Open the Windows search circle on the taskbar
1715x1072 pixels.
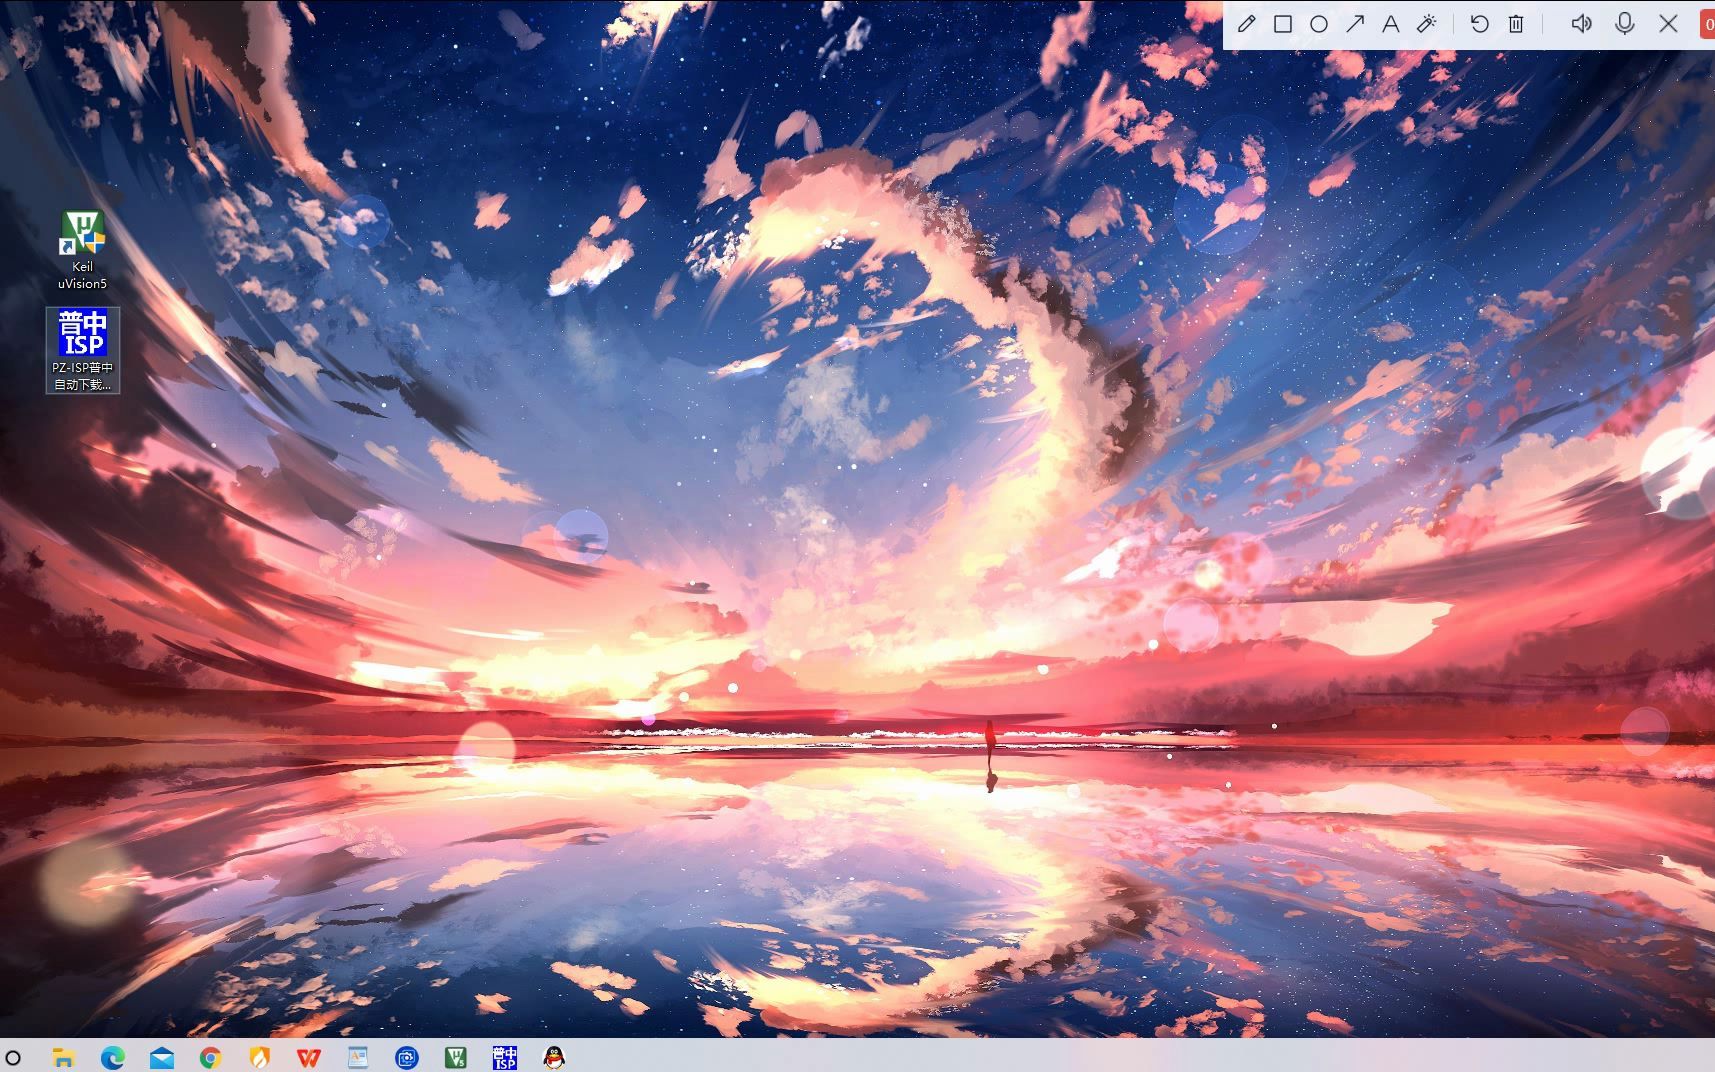pos(13,1057)
